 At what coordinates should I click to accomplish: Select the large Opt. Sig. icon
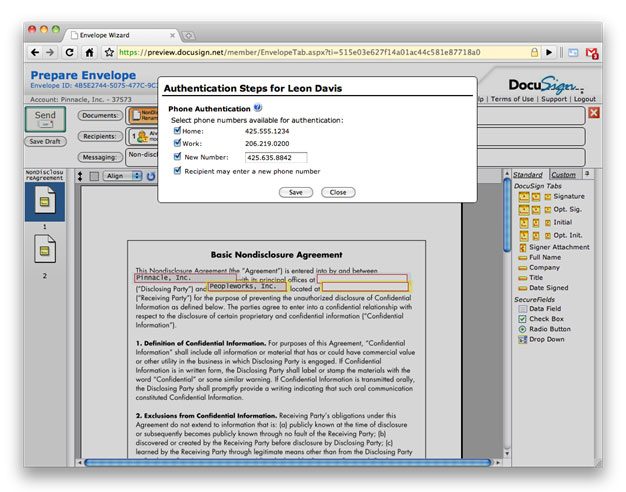(x=524, y=210)
